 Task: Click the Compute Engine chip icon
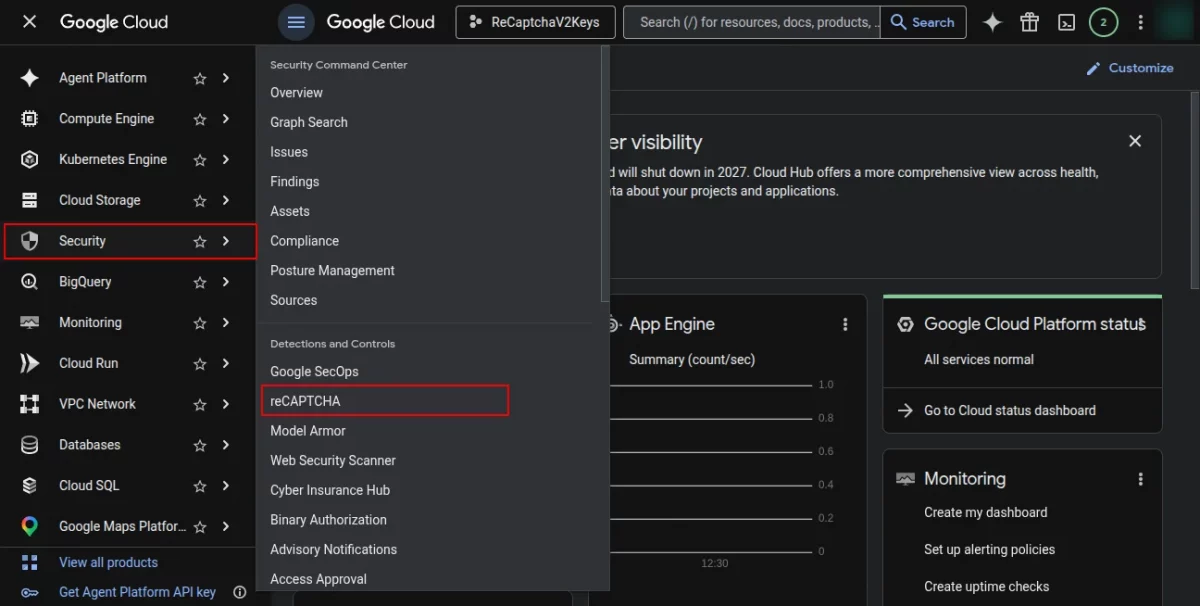29,119
